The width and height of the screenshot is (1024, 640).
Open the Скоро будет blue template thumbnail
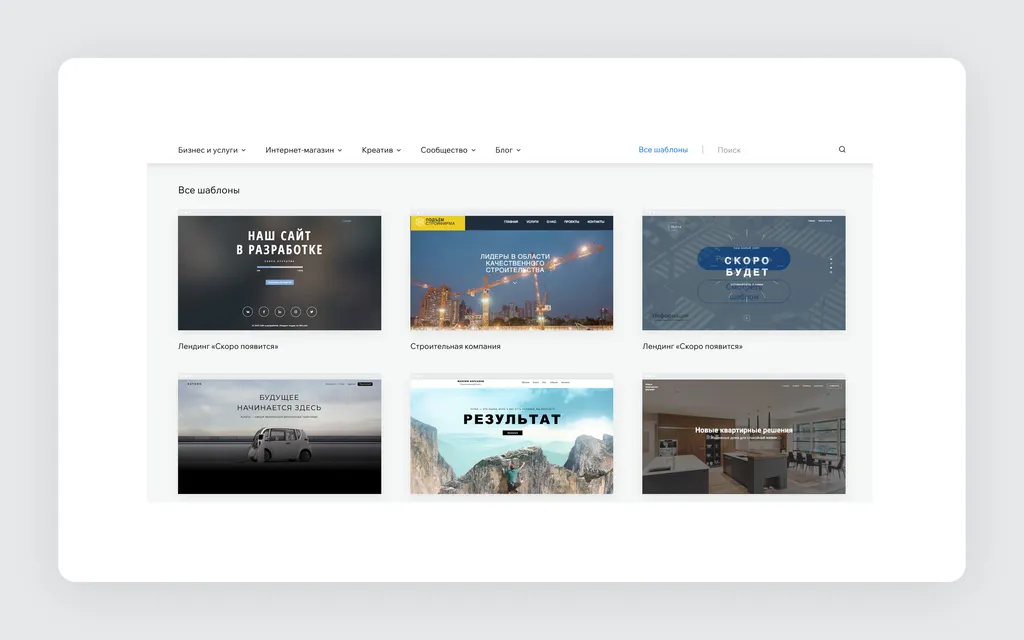click(x=744, y=273)
